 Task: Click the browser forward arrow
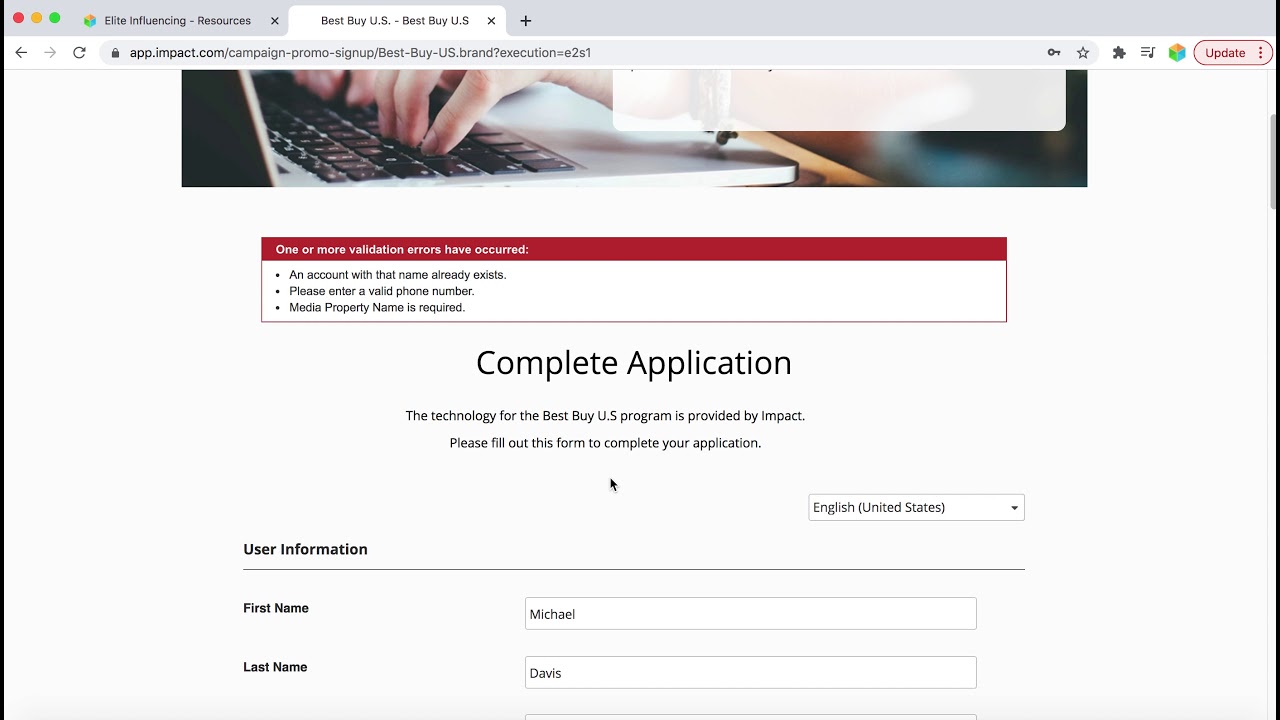point(50,53)
